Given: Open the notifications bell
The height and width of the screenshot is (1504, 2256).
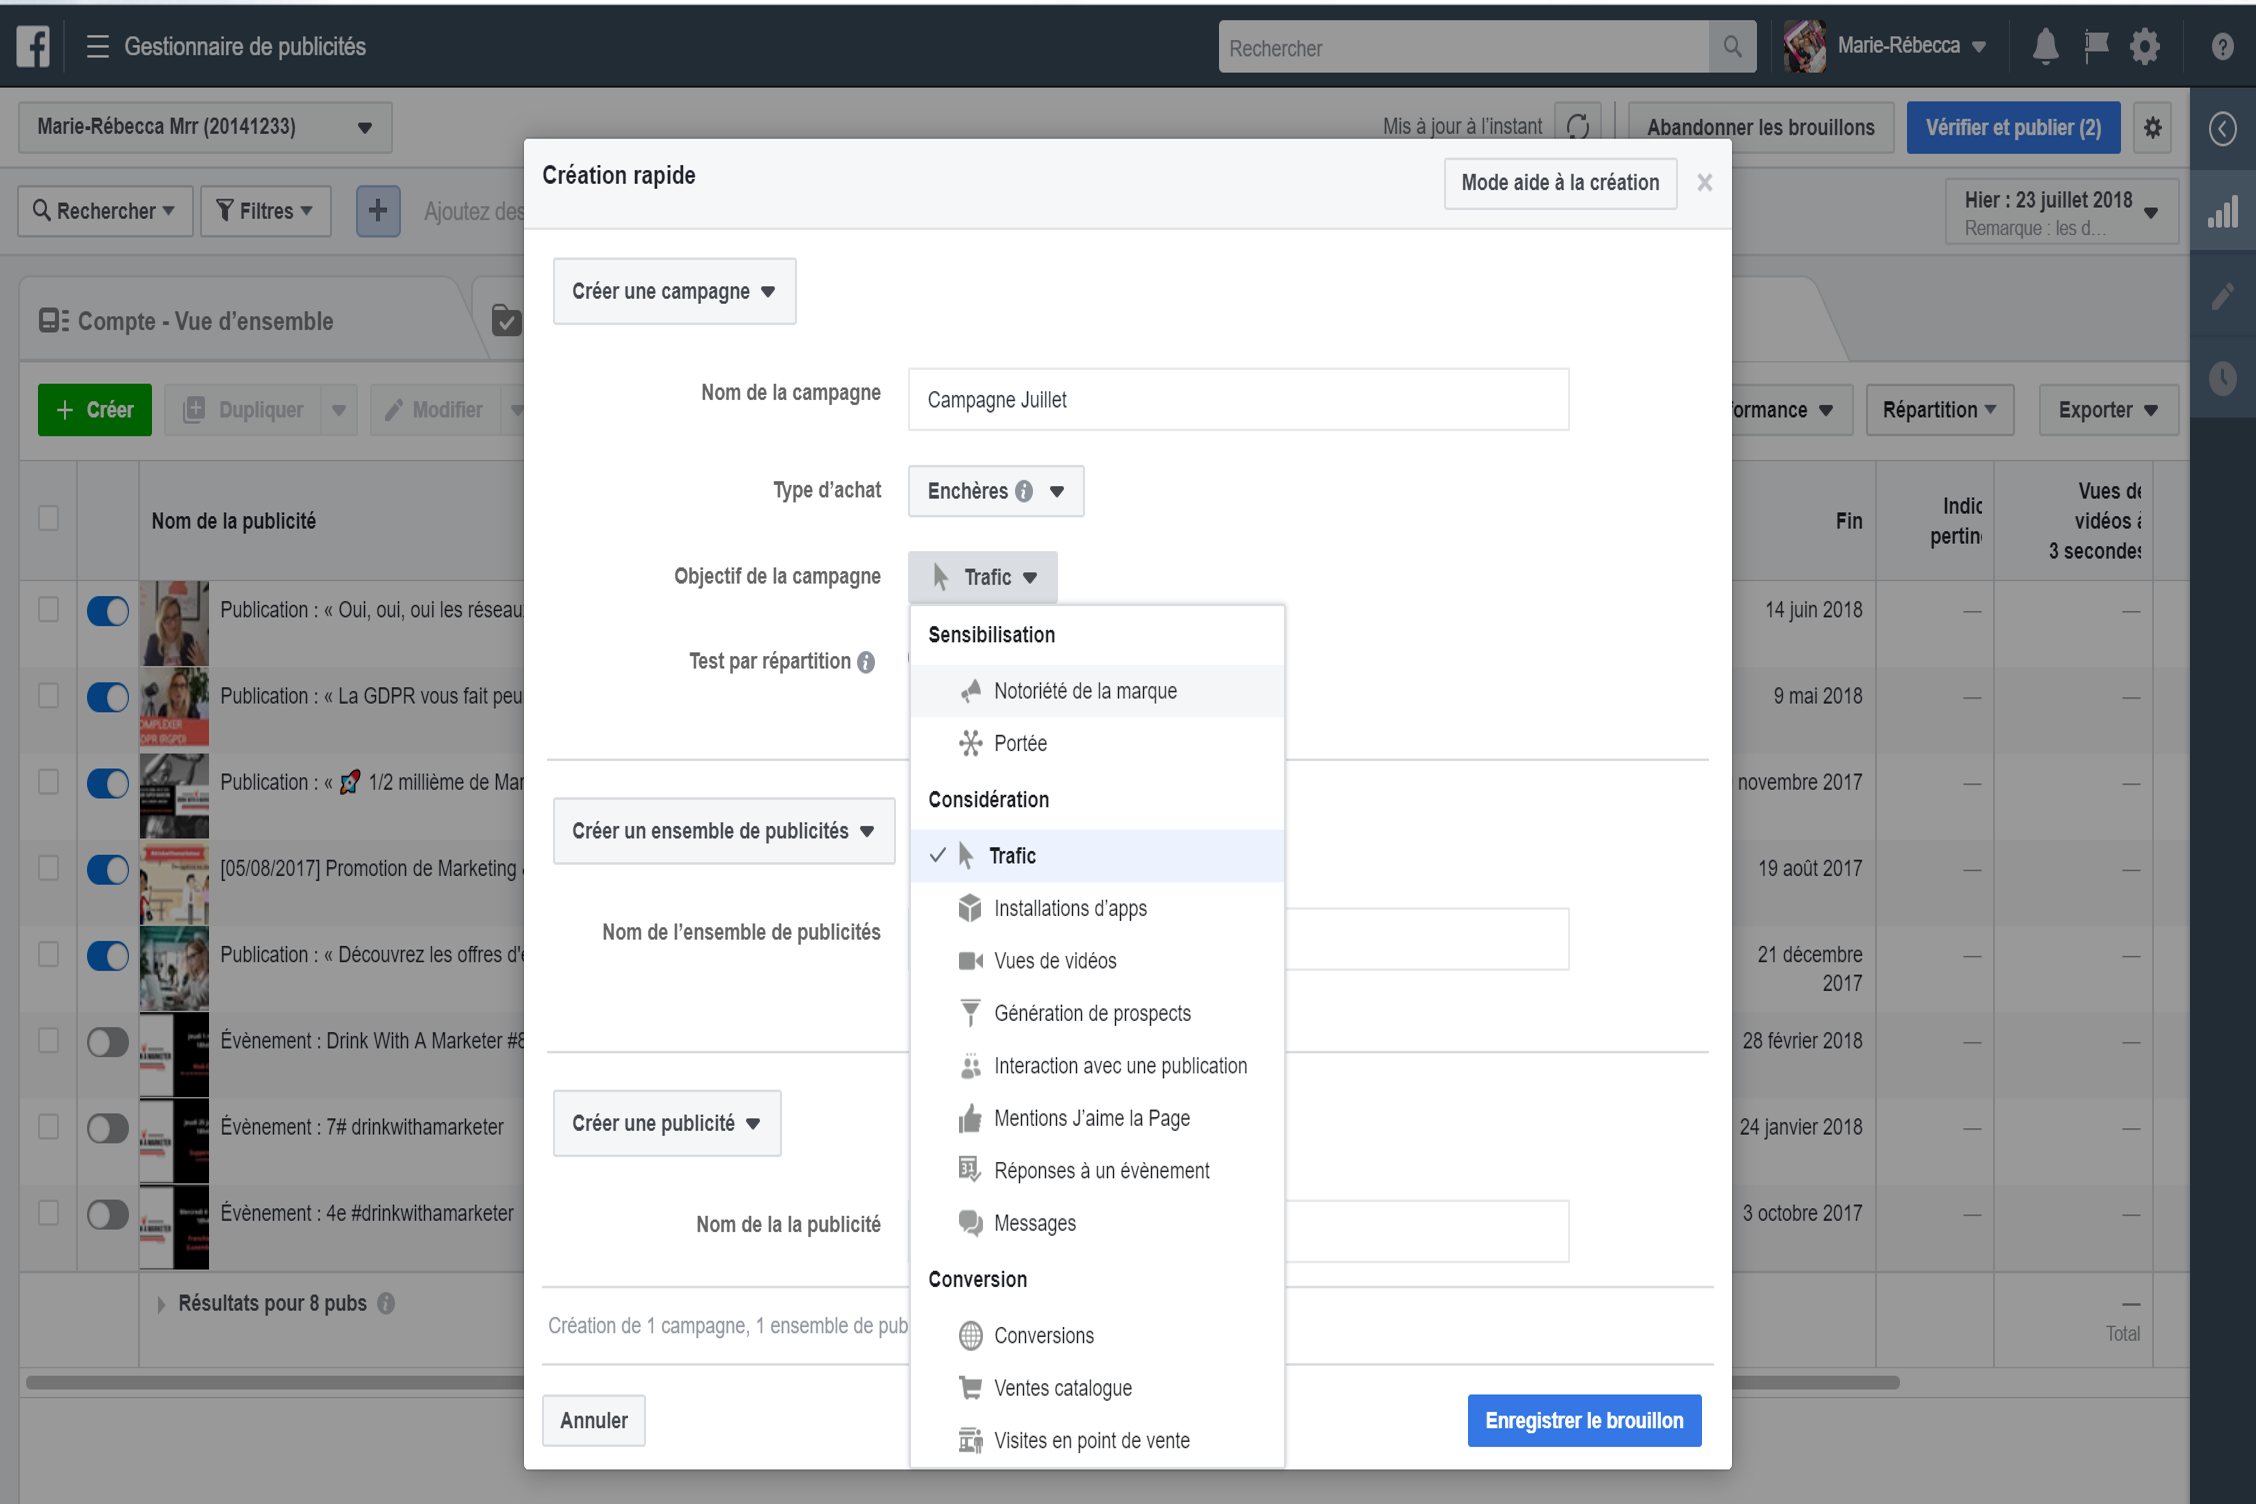Looking at the screenshot, I should (2045, 46).
